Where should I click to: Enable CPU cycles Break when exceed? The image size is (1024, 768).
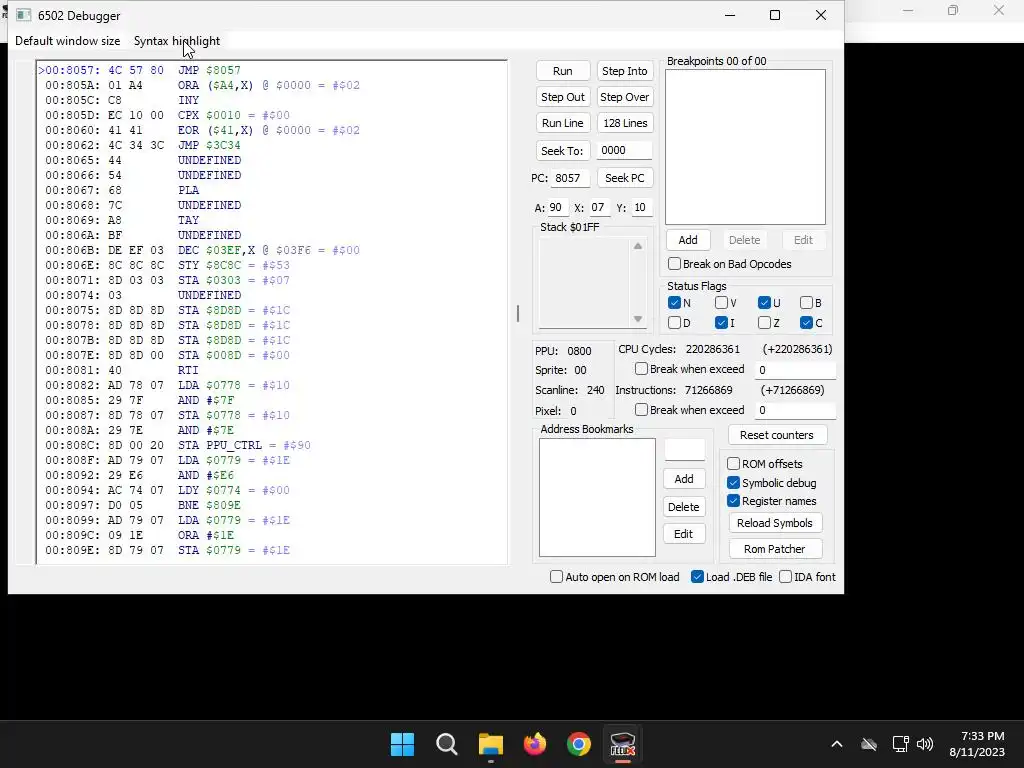click(x=690, y=369)
